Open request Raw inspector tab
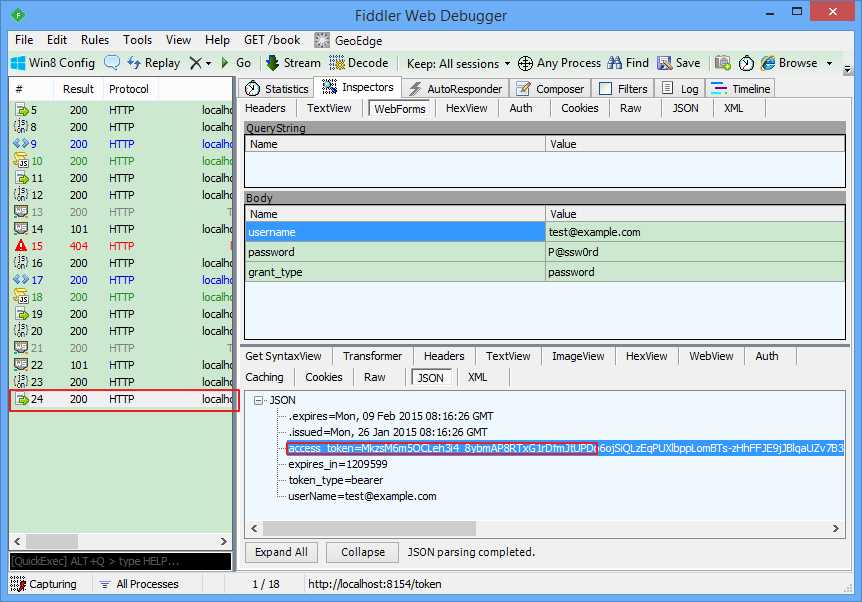 pos(631,108)
